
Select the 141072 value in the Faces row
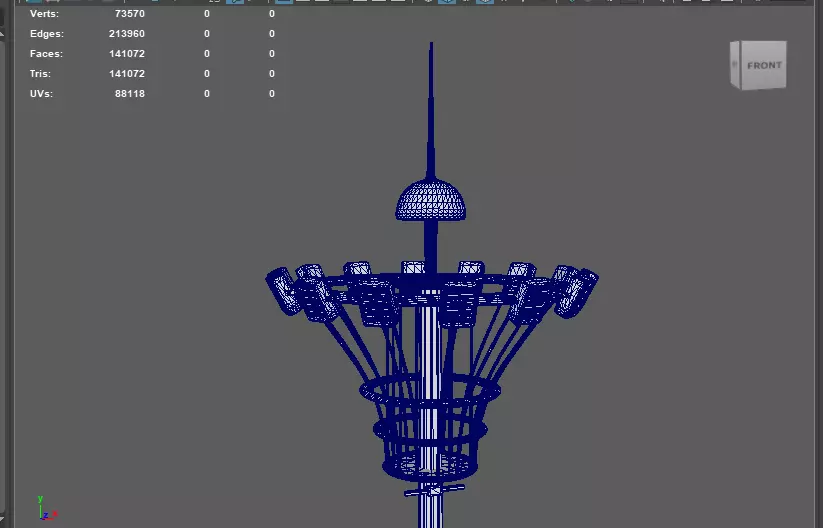pos(126,54)
